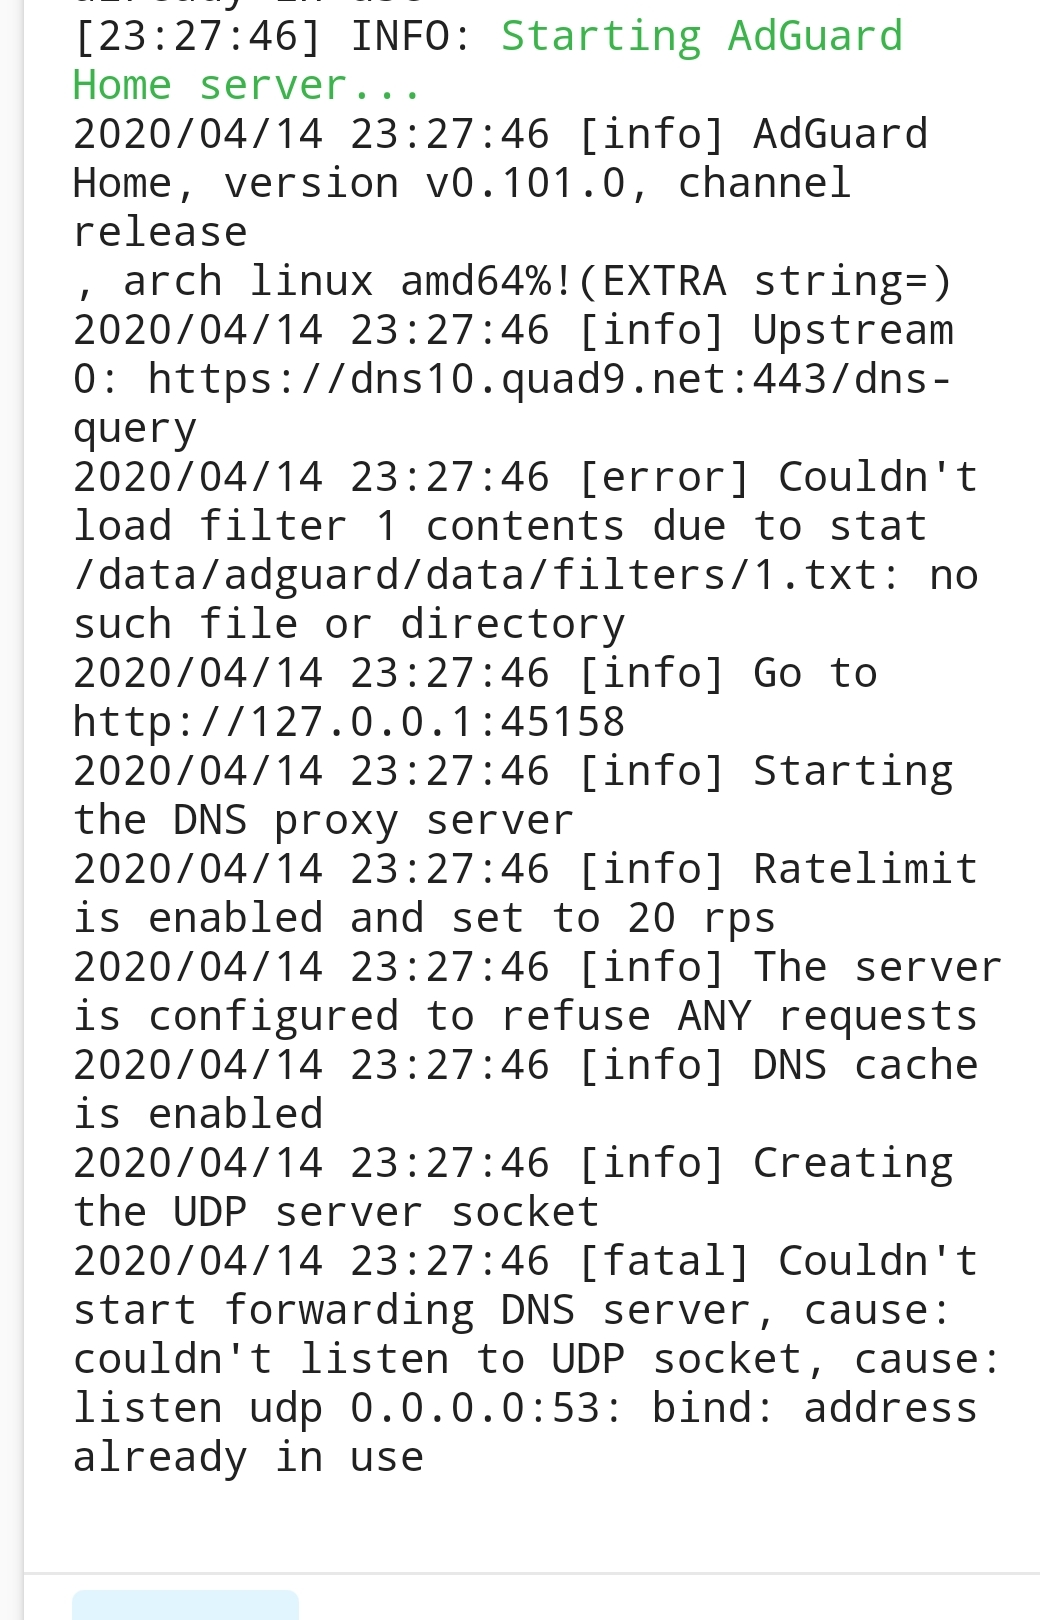Click the horizontal divider below the log
Screen dimensions: 1040x1620
coord(531,1573)
